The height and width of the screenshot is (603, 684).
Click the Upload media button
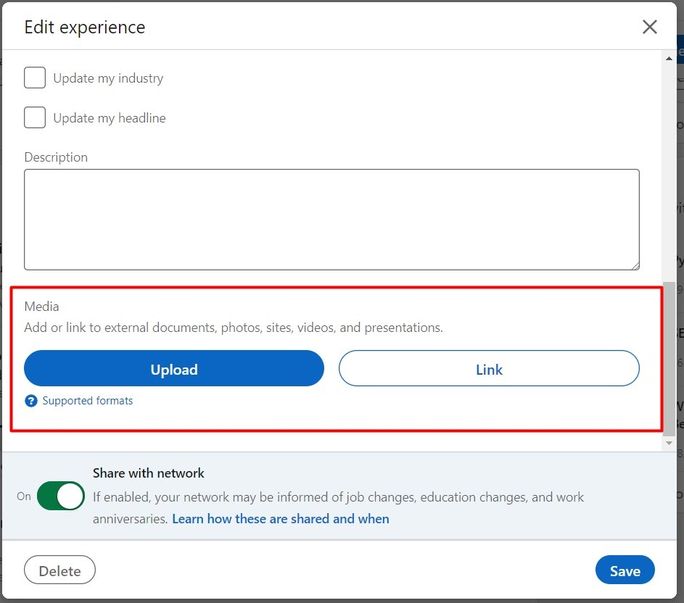174,369
